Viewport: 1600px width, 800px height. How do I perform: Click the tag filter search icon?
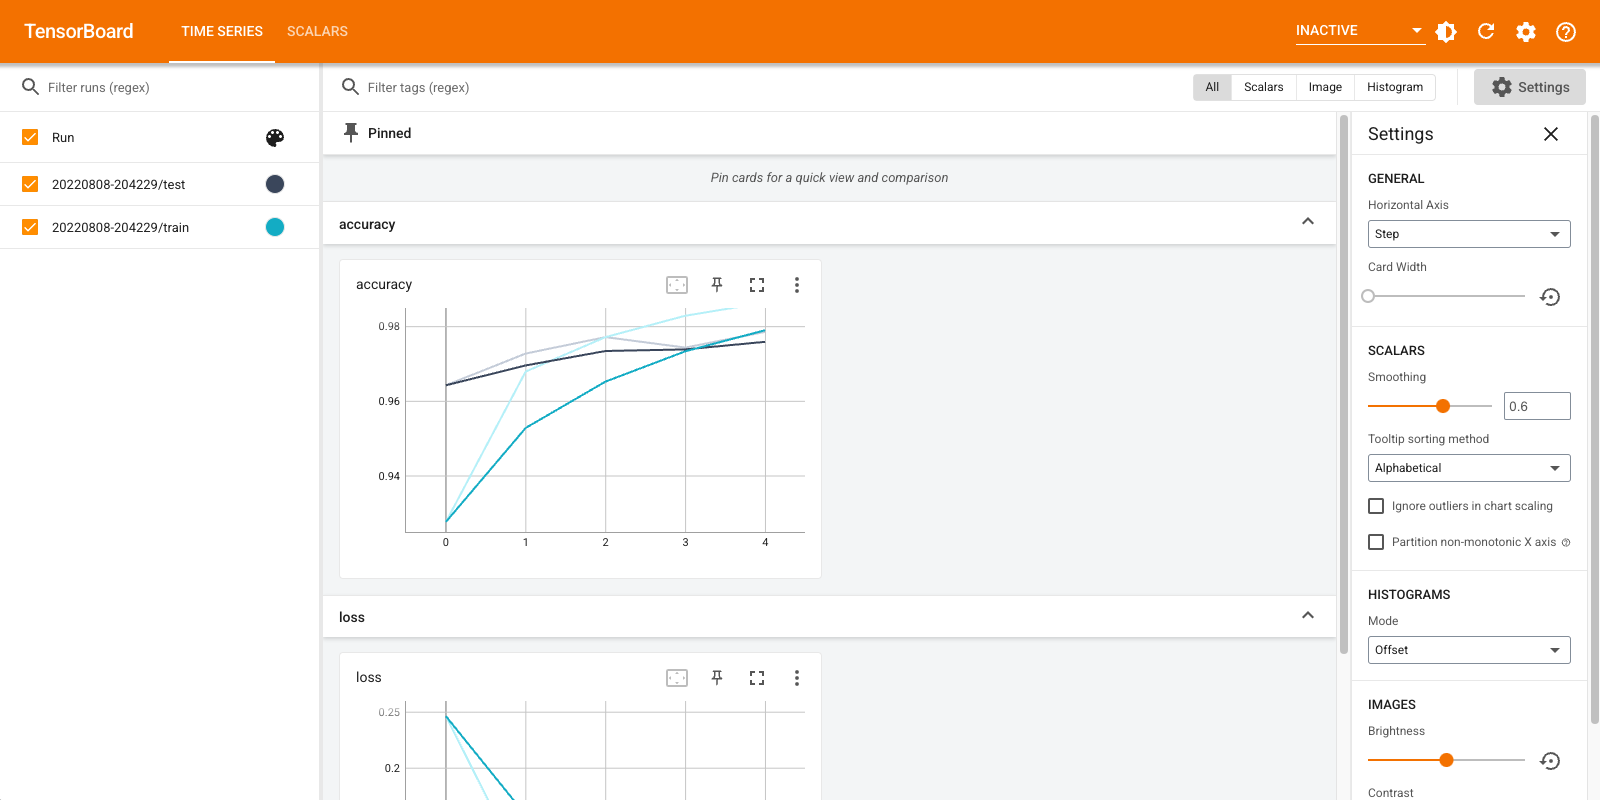350,87
